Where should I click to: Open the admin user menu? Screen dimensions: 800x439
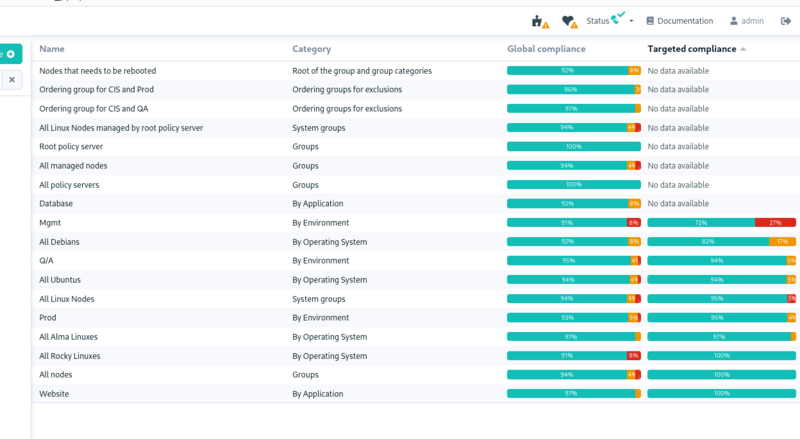coord(747,21)
